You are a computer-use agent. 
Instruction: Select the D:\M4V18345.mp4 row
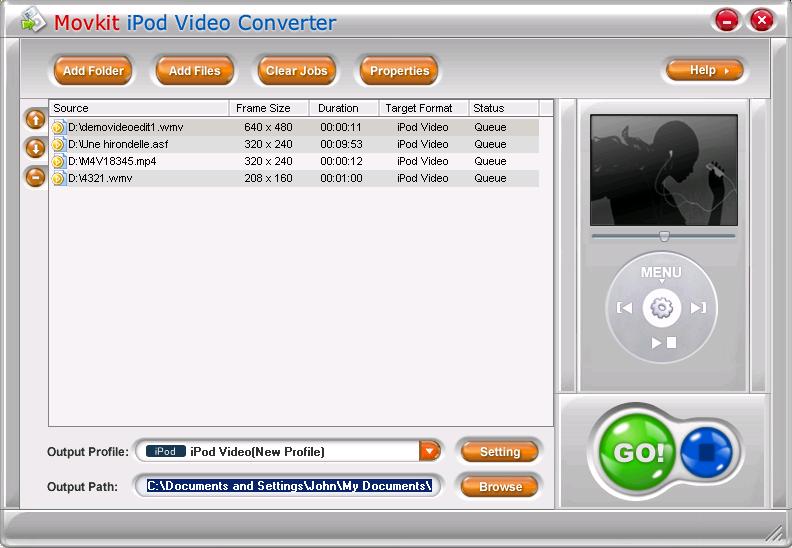(294, 162)
